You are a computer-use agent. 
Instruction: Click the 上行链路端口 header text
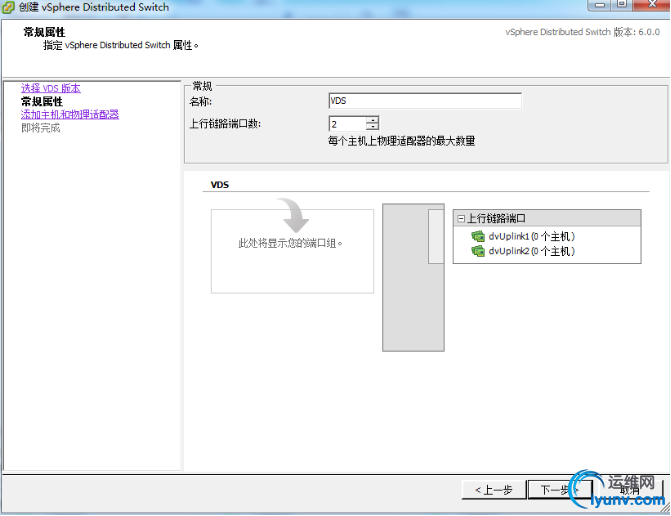[496, 218]
